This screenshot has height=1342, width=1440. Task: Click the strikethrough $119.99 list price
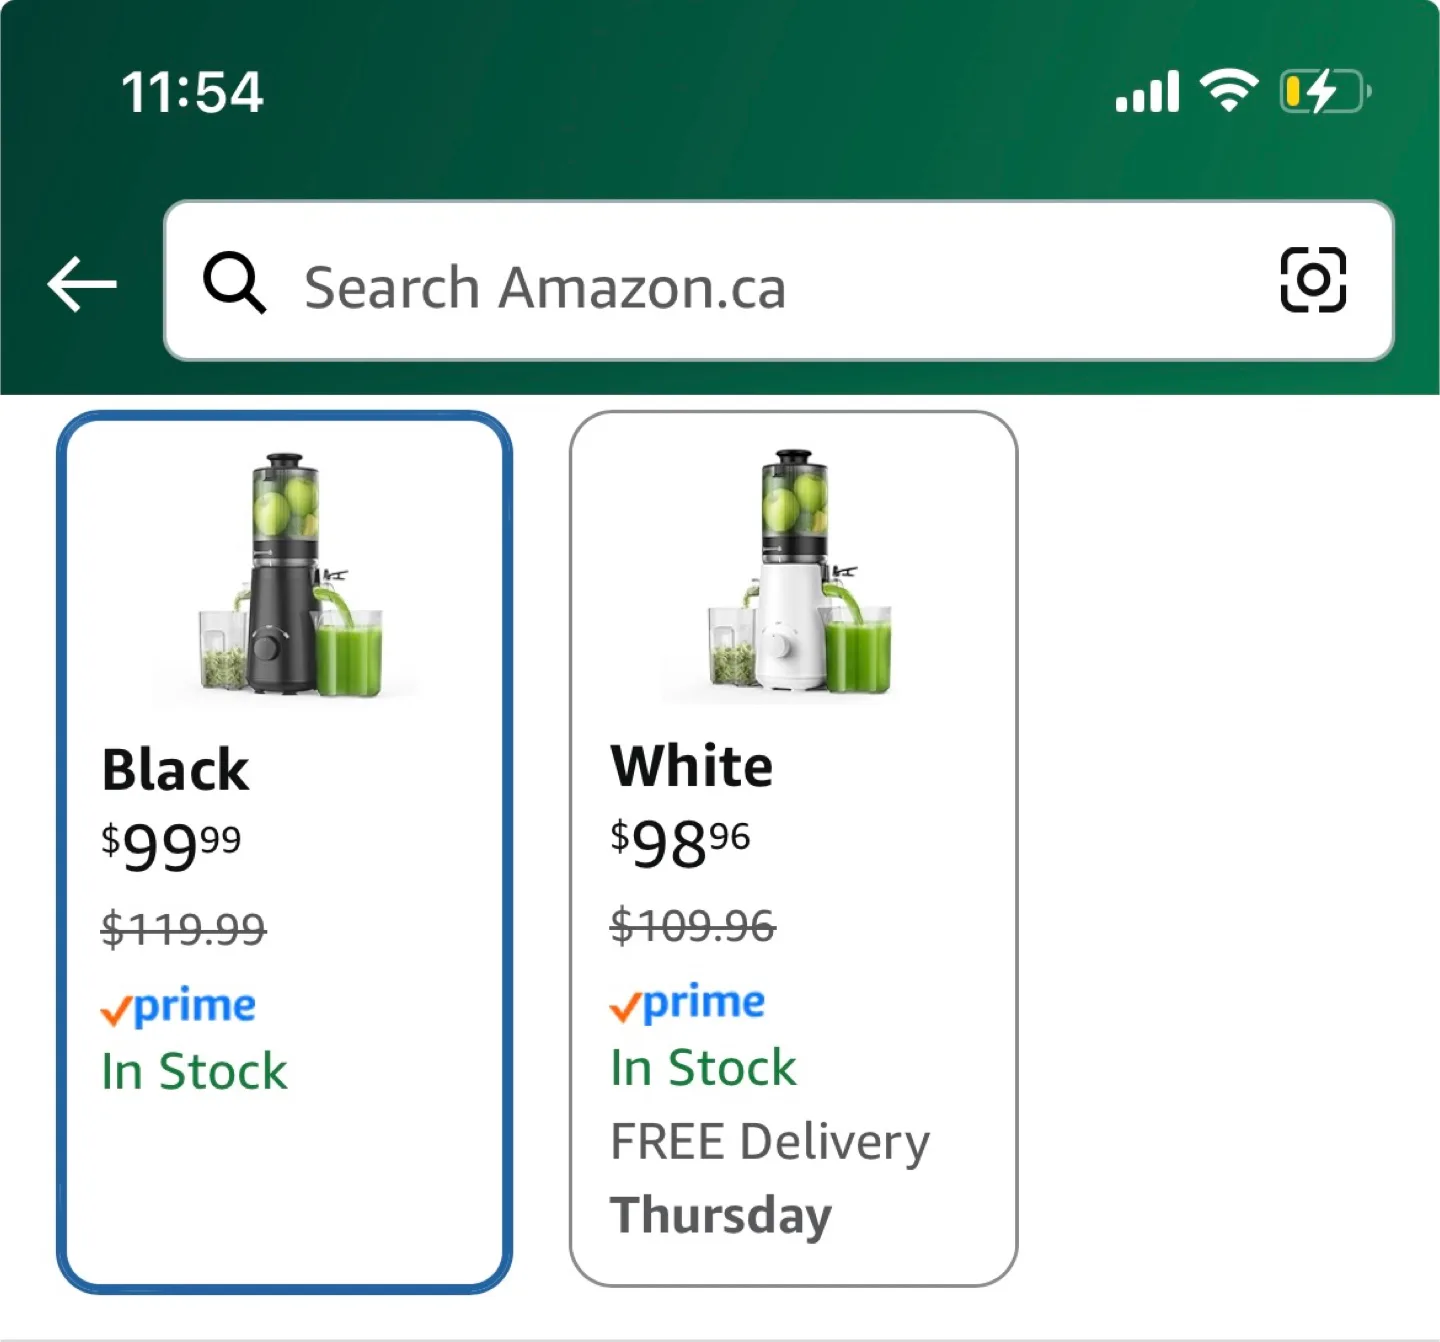[184, 929]
